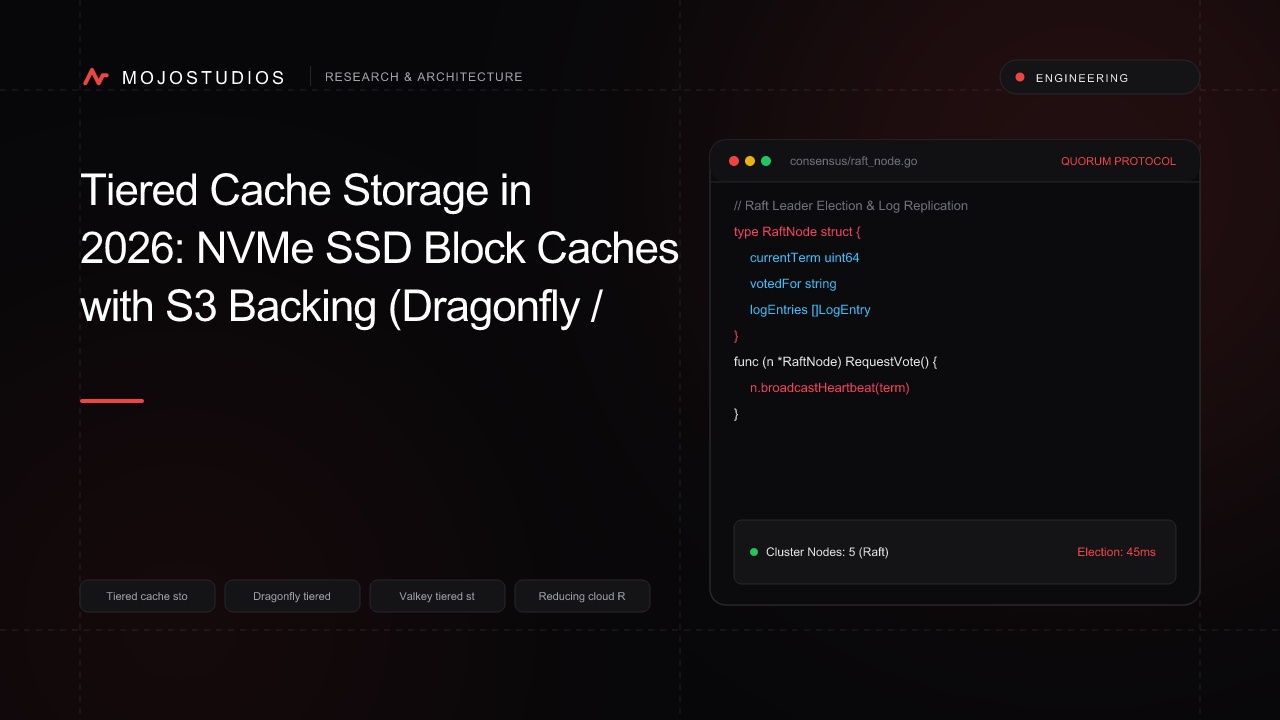Click the yellow minimize dot on code window
Screen dimensions: 1280x720
tap(750, 161)
